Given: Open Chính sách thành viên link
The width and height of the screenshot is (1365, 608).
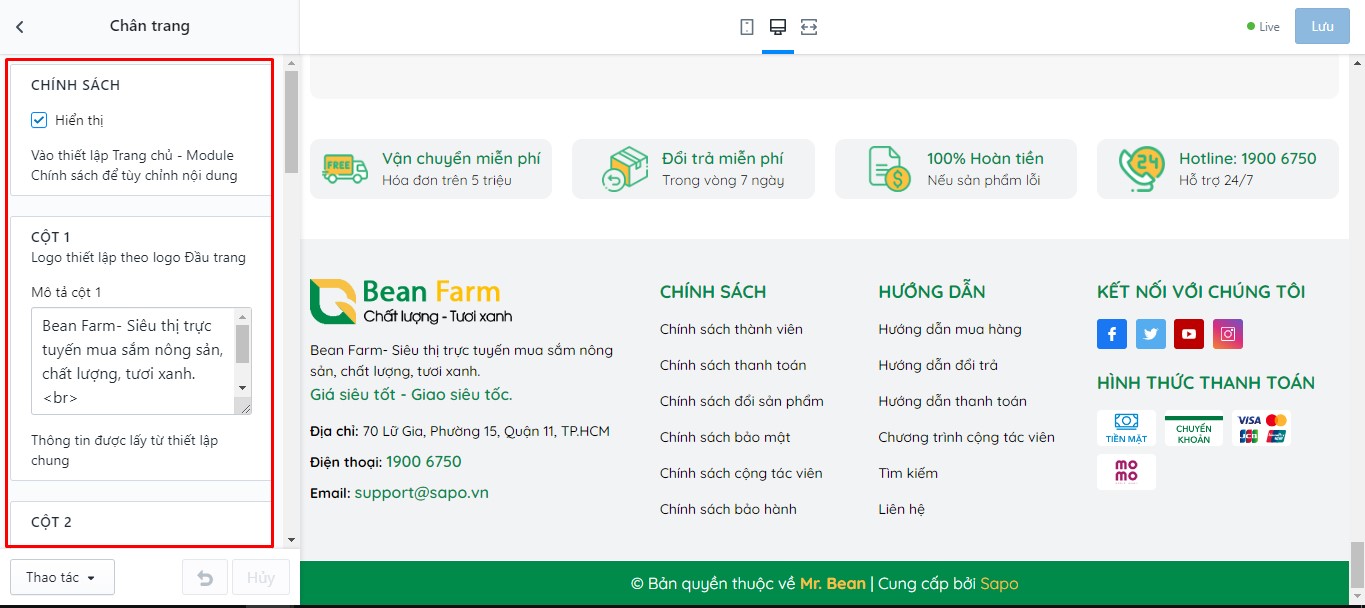Looking at the screenshot, I should 731,329.
